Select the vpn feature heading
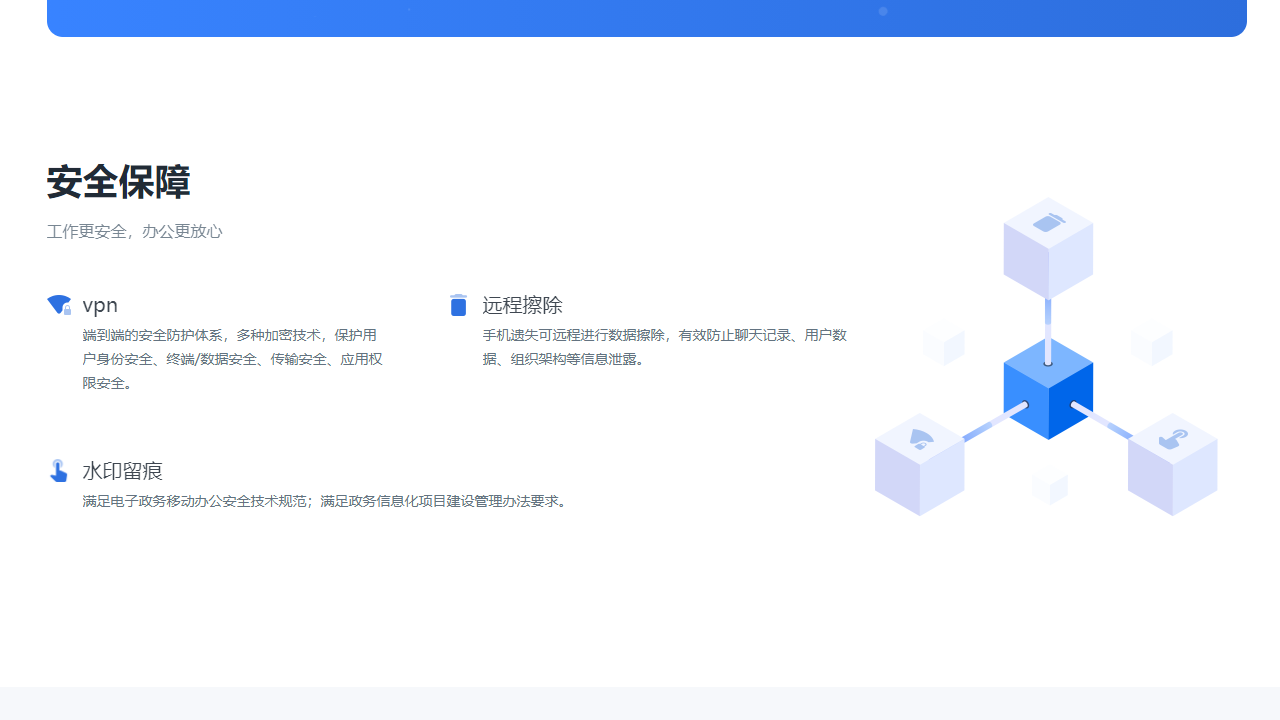Viewport: 1280px width, 720px height. 100,305
